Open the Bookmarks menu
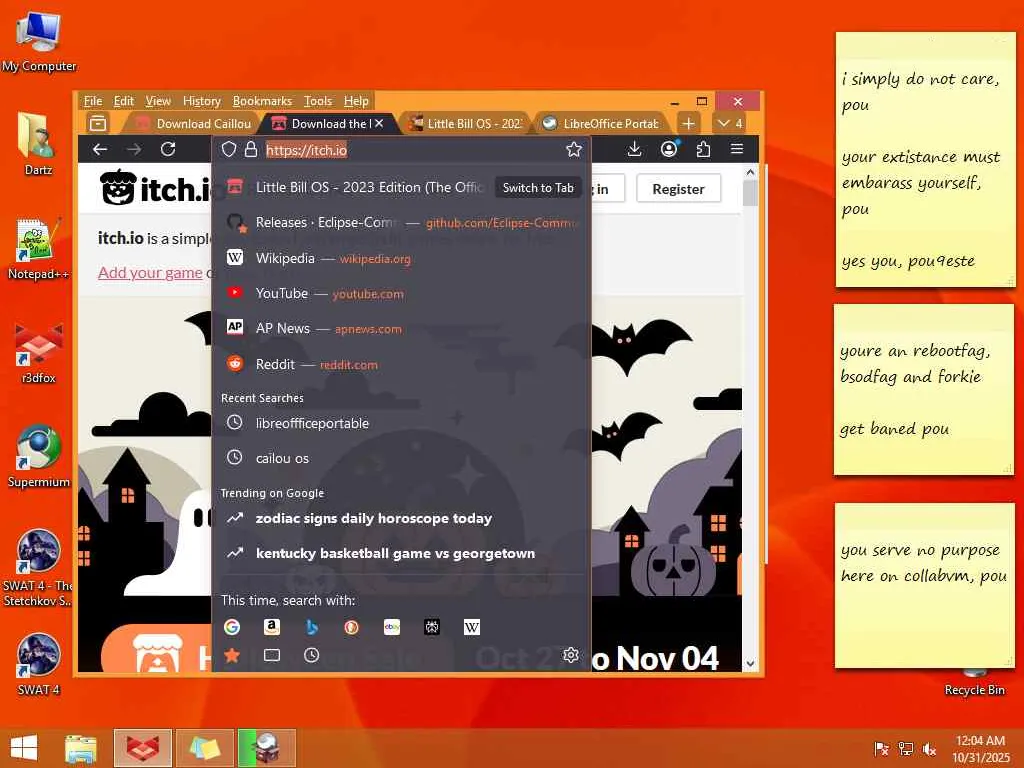The image size is (1024, 768). pos(262,101)
